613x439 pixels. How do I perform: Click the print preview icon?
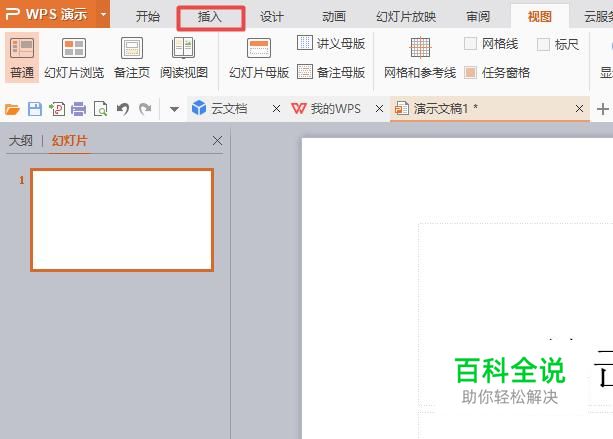(x=100, y=109)
